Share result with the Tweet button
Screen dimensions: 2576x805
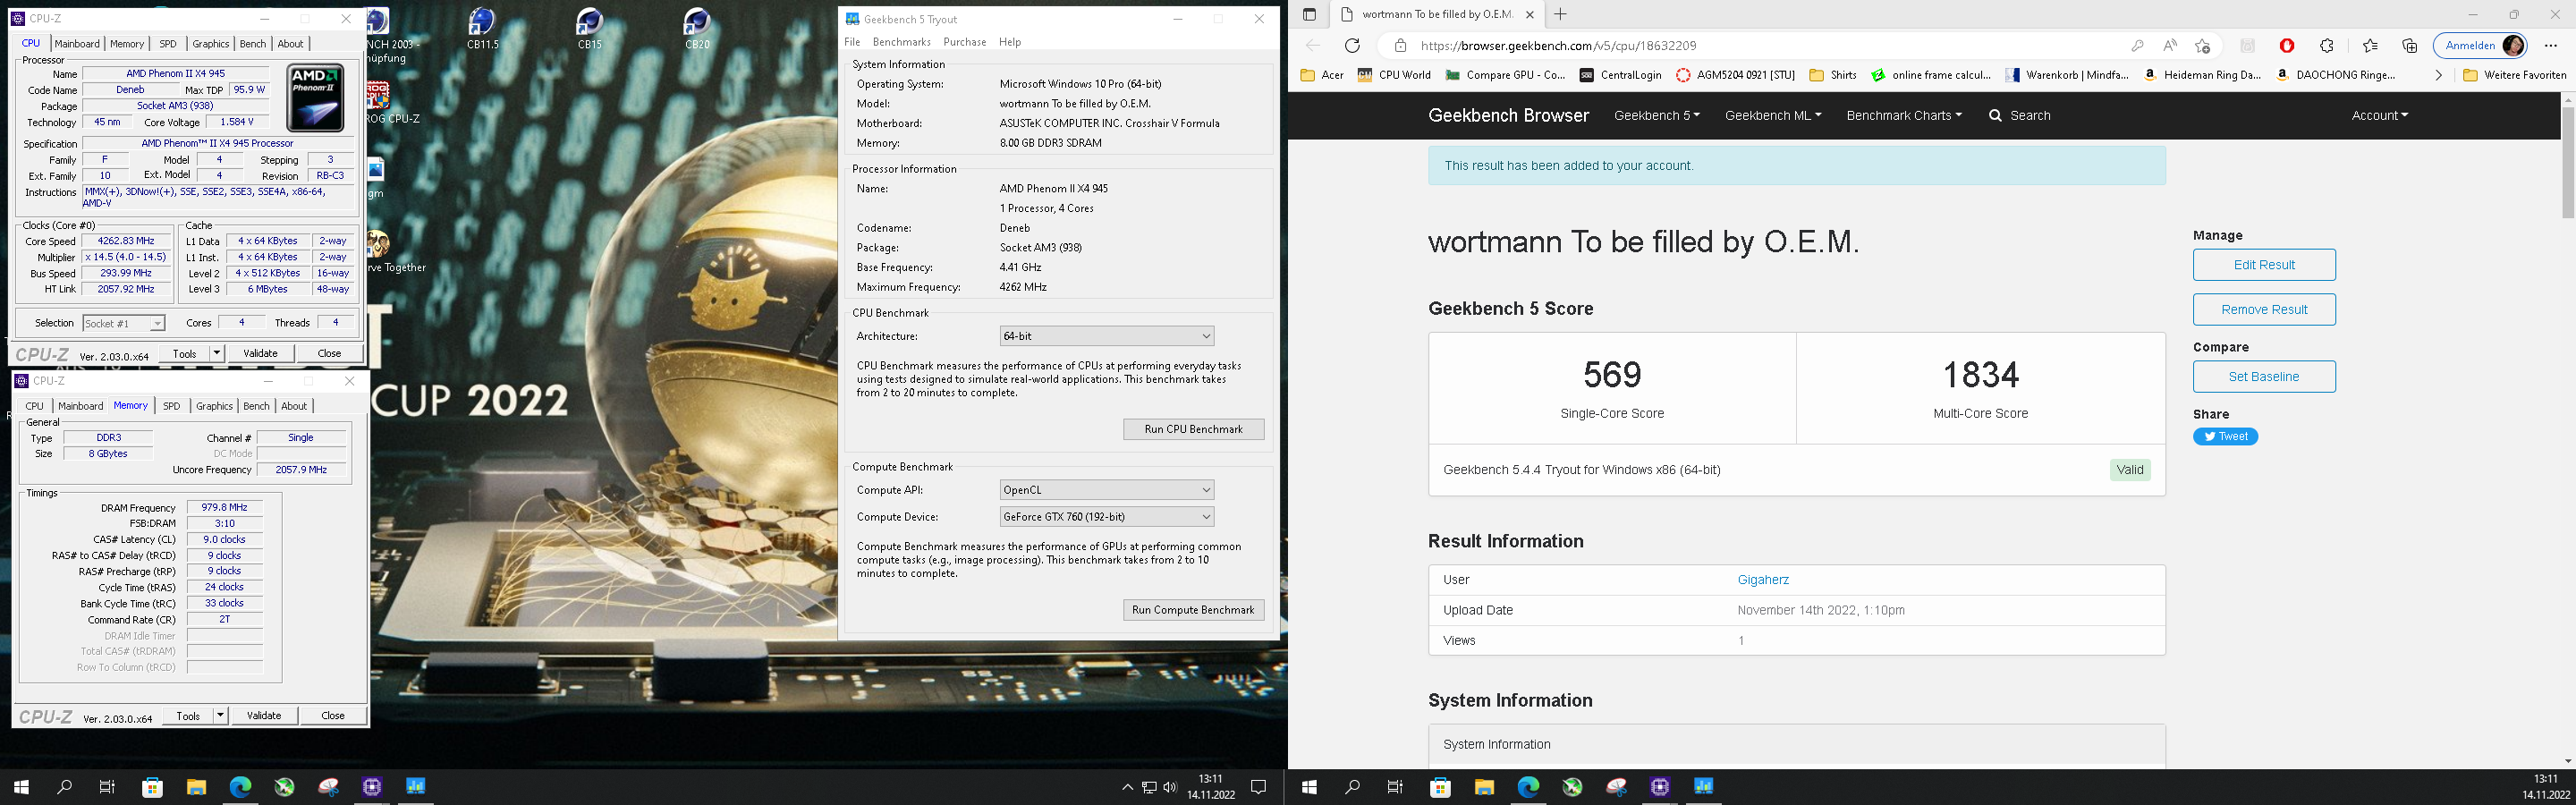2225,437
